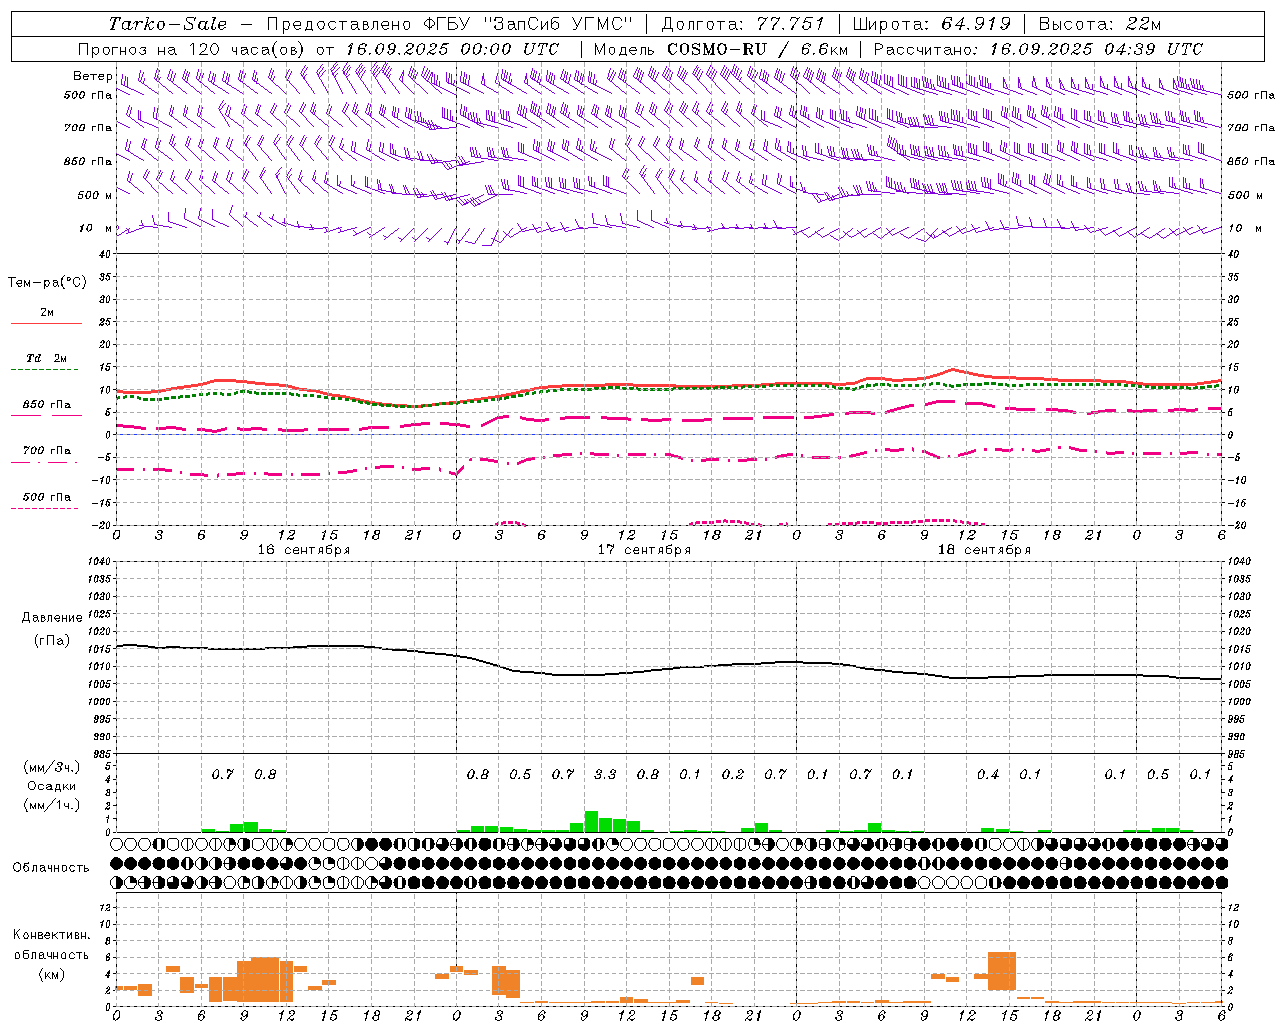Select the 'Рассчитано: 16.09.2025 04:39 UTC' timestamp

1038,48
